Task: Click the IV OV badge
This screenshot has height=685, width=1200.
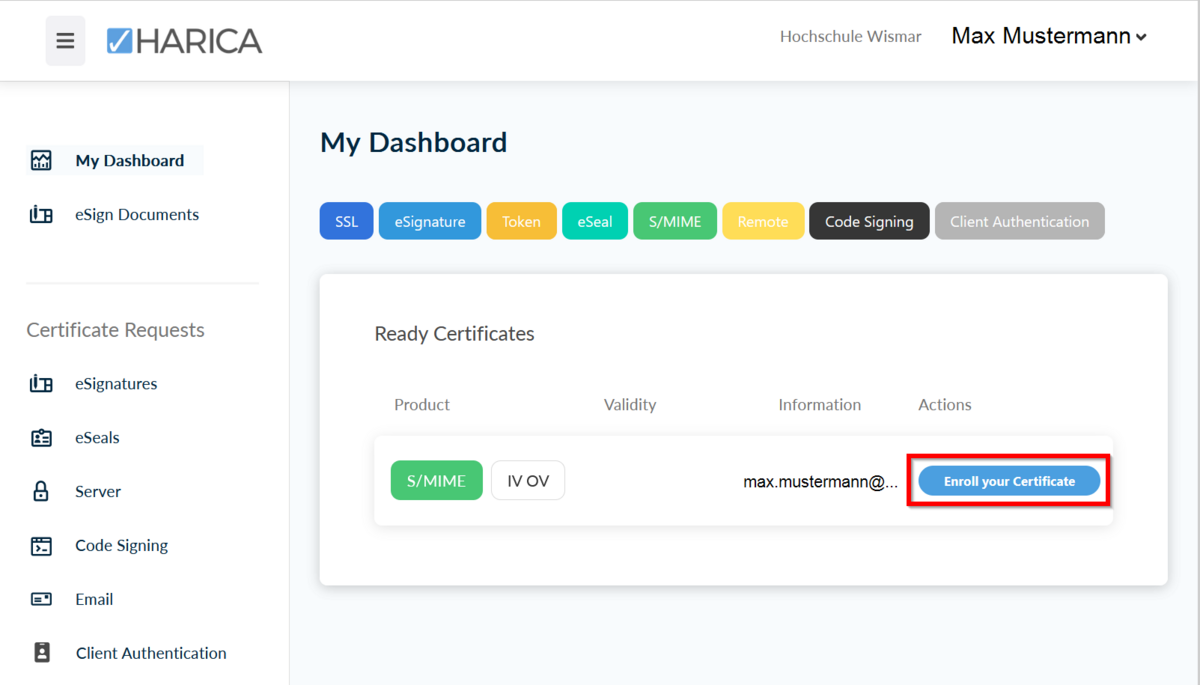Action: tap(527, 481)
